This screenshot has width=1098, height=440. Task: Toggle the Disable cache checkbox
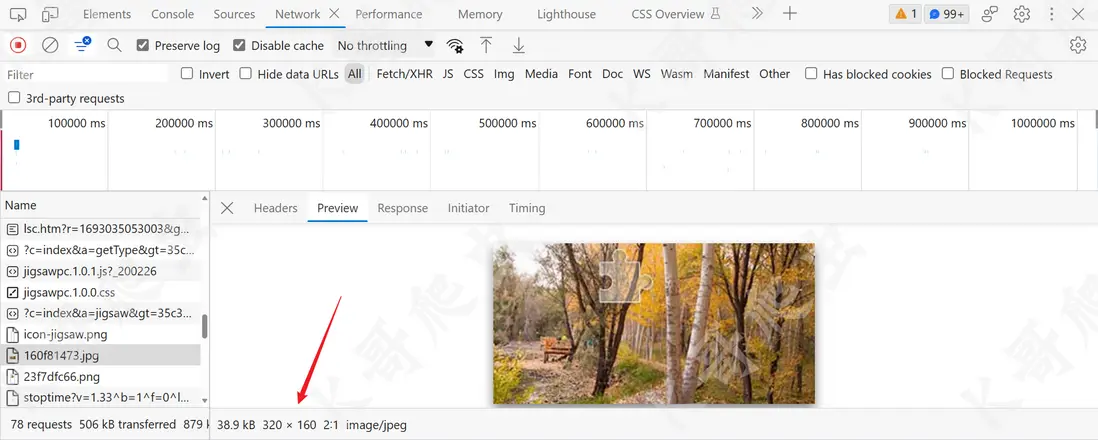pos(239,46)
